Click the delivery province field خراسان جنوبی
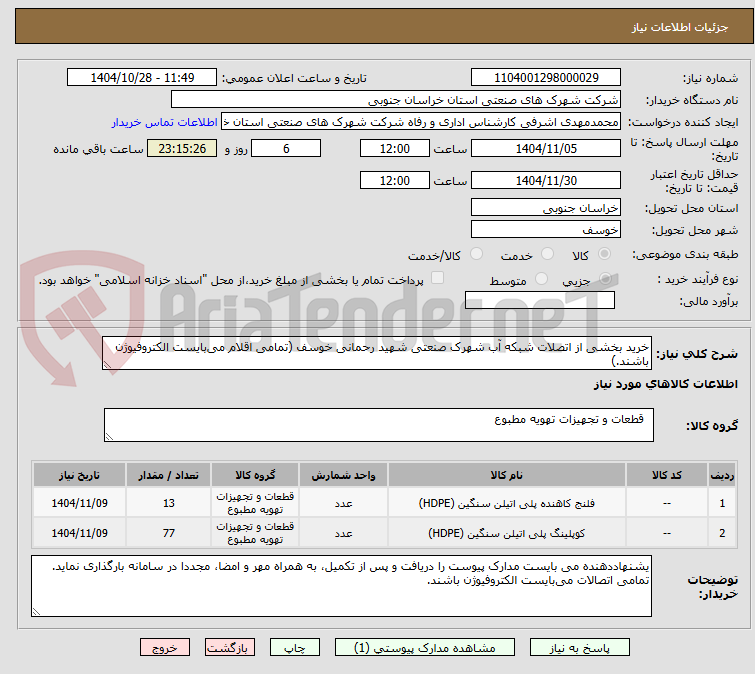755x674 pixels. click(546, 207)
